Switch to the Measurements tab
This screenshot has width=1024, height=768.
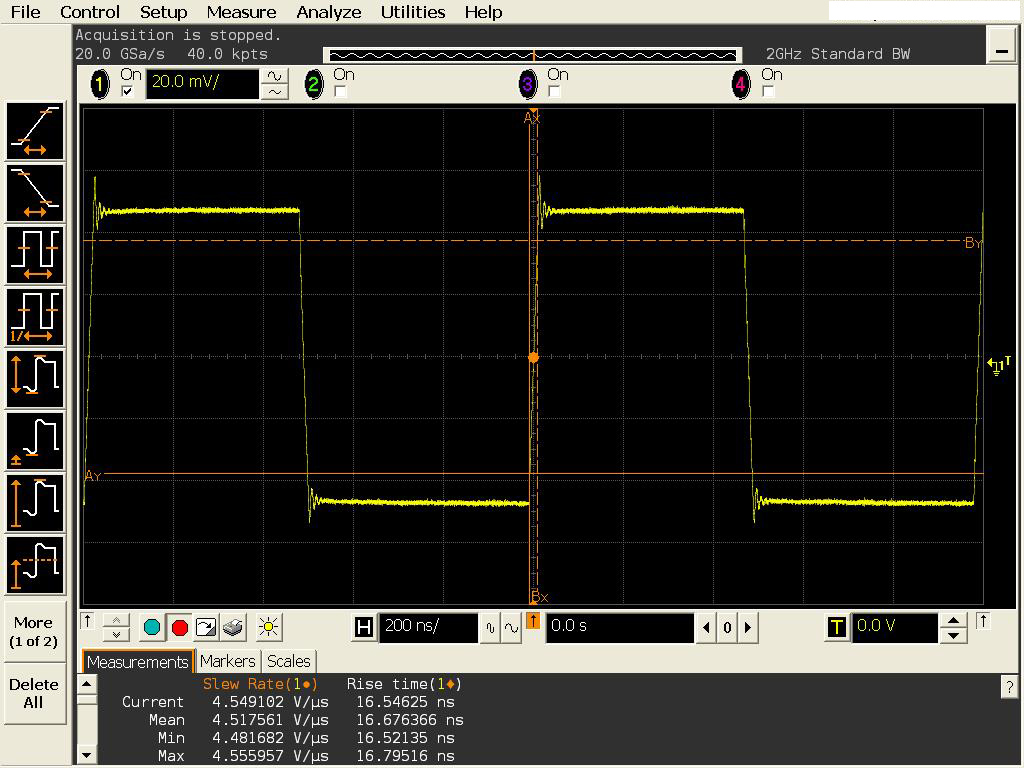tap(138, 662)
